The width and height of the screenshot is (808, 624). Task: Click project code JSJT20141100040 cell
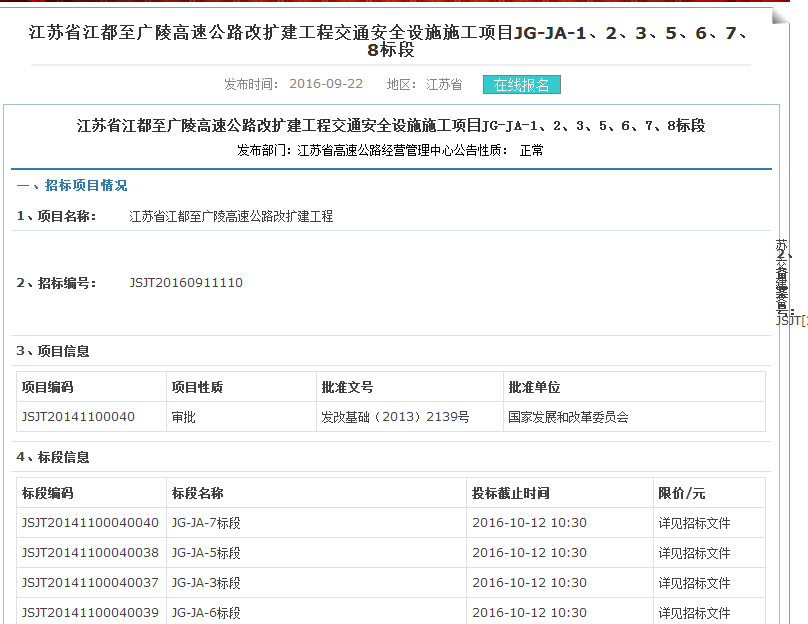click(78, 417)
